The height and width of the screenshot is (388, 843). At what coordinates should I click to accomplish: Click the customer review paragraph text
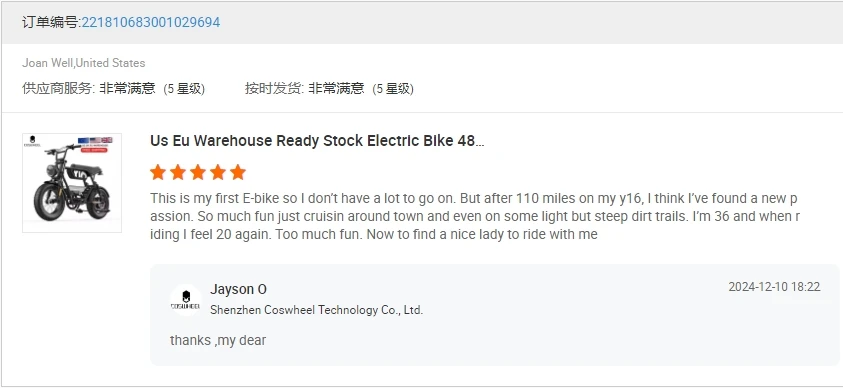[x=475, y=217]
